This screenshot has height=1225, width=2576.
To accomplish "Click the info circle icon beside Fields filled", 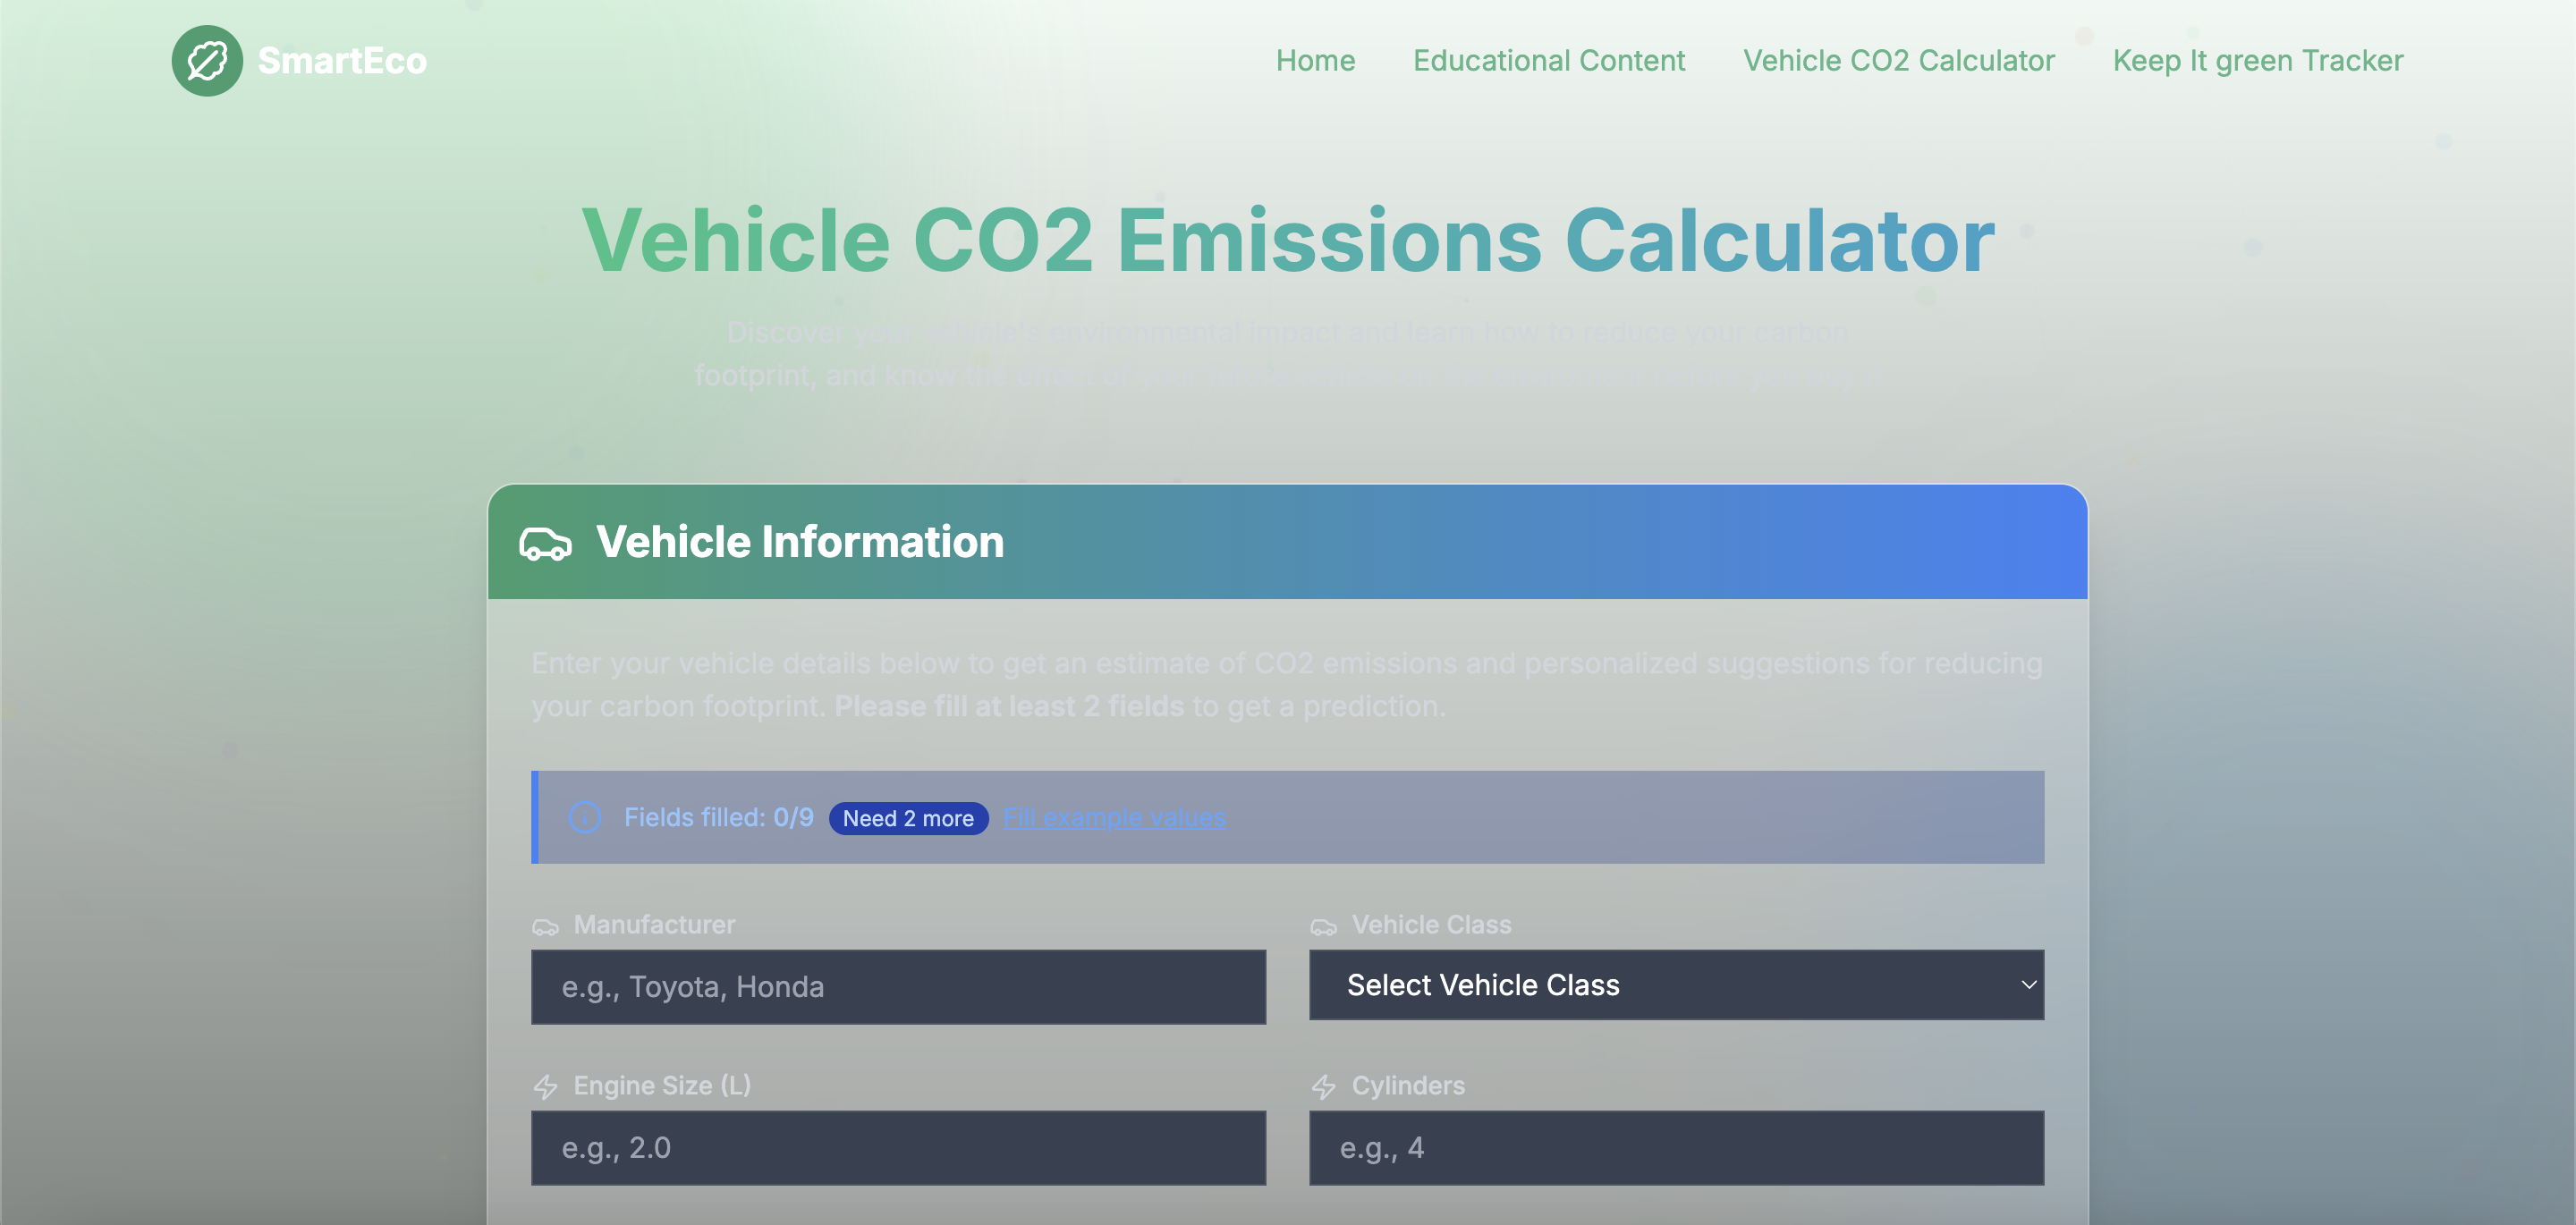I will tap(585, 817).
